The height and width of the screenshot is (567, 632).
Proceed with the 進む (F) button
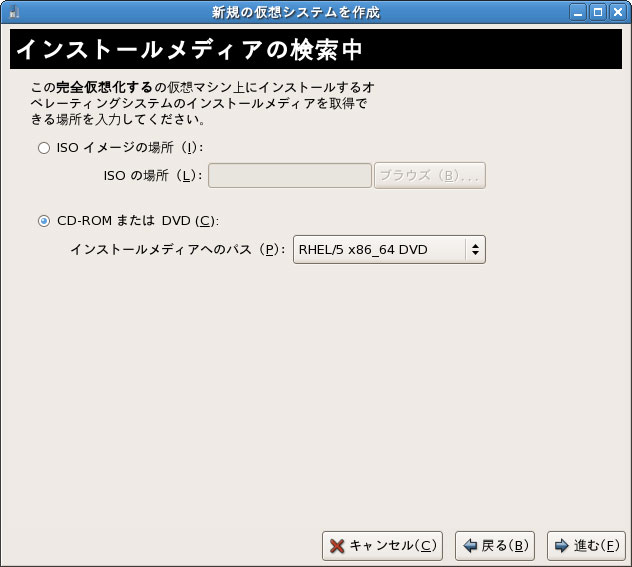586,546
